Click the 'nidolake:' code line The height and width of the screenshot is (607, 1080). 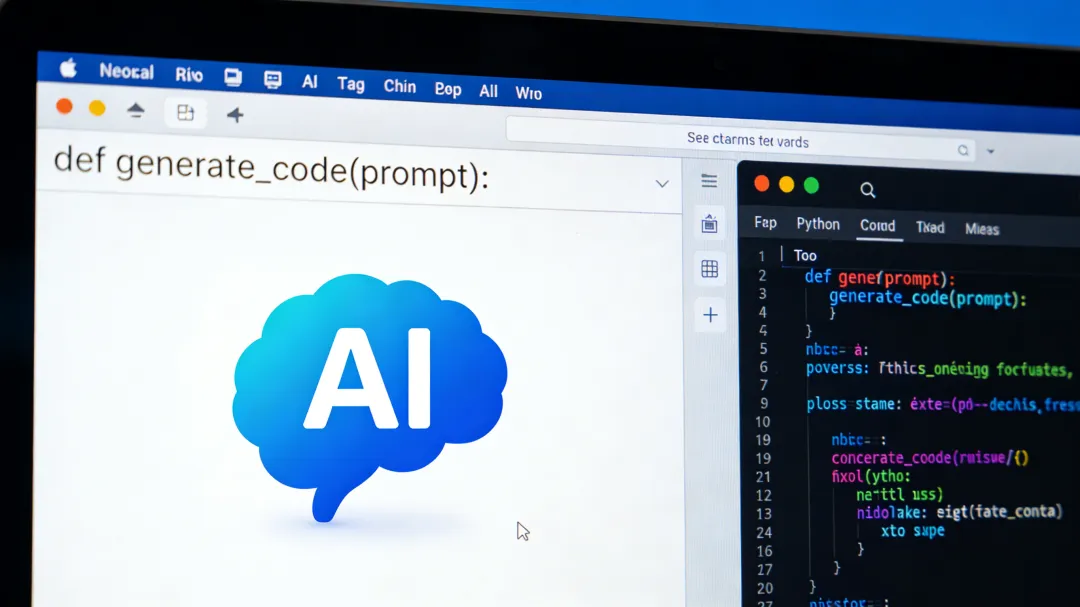[x=959, y=512]
